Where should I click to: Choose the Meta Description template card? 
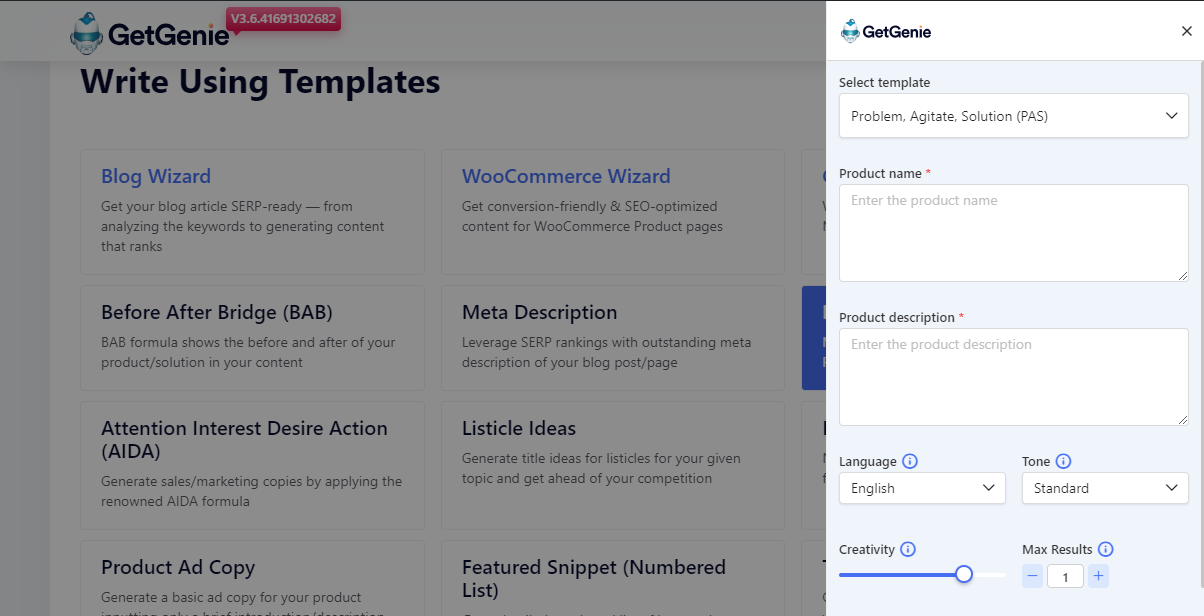pos(613,338)
